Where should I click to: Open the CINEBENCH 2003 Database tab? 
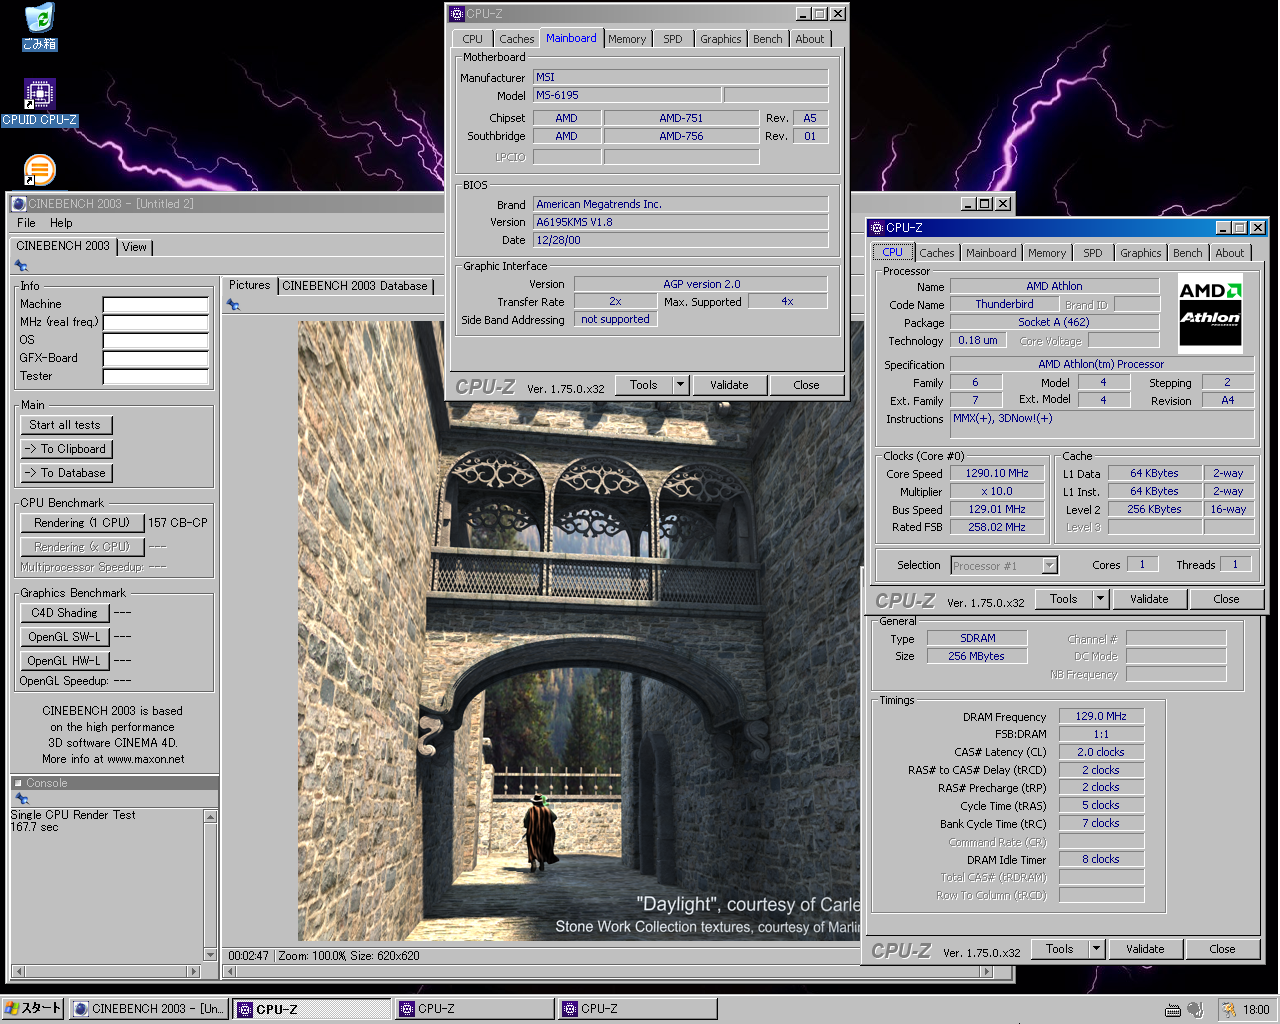[x=355, y=286]
